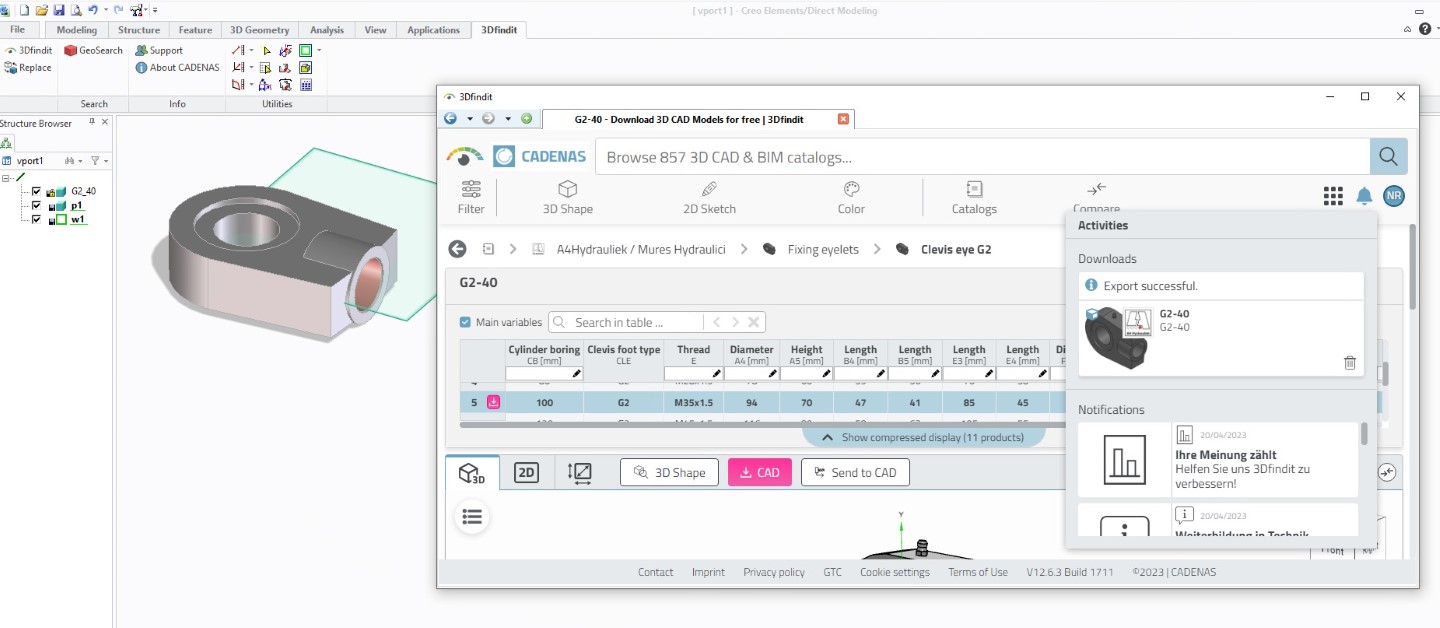Screen dimensions: 1440x628
Task: Select the 3D Shape search mode
Action: (567, 197)
